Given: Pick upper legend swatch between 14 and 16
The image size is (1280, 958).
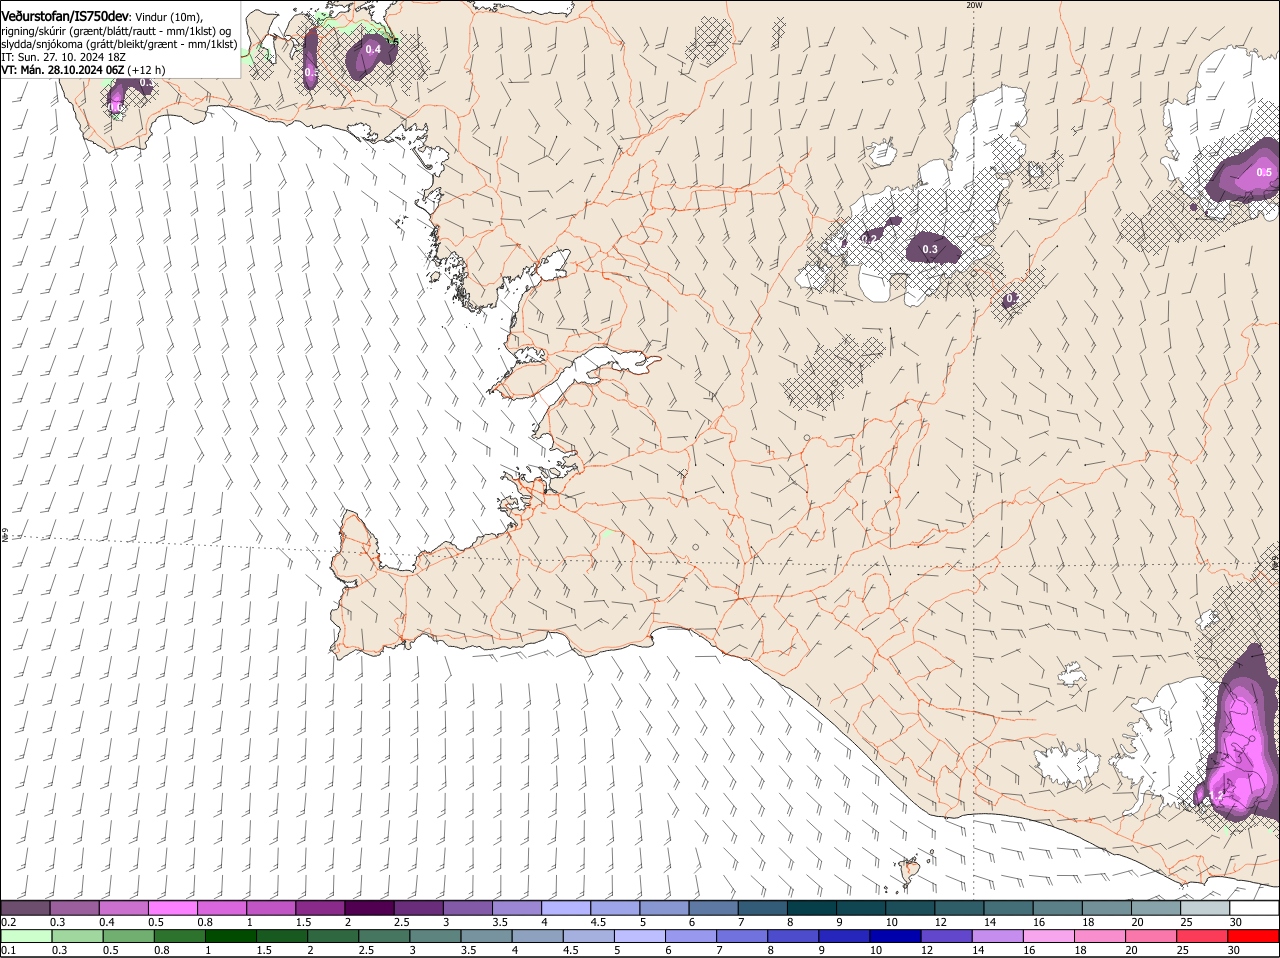Looking at the screenshot, I should coord(1008,907).
